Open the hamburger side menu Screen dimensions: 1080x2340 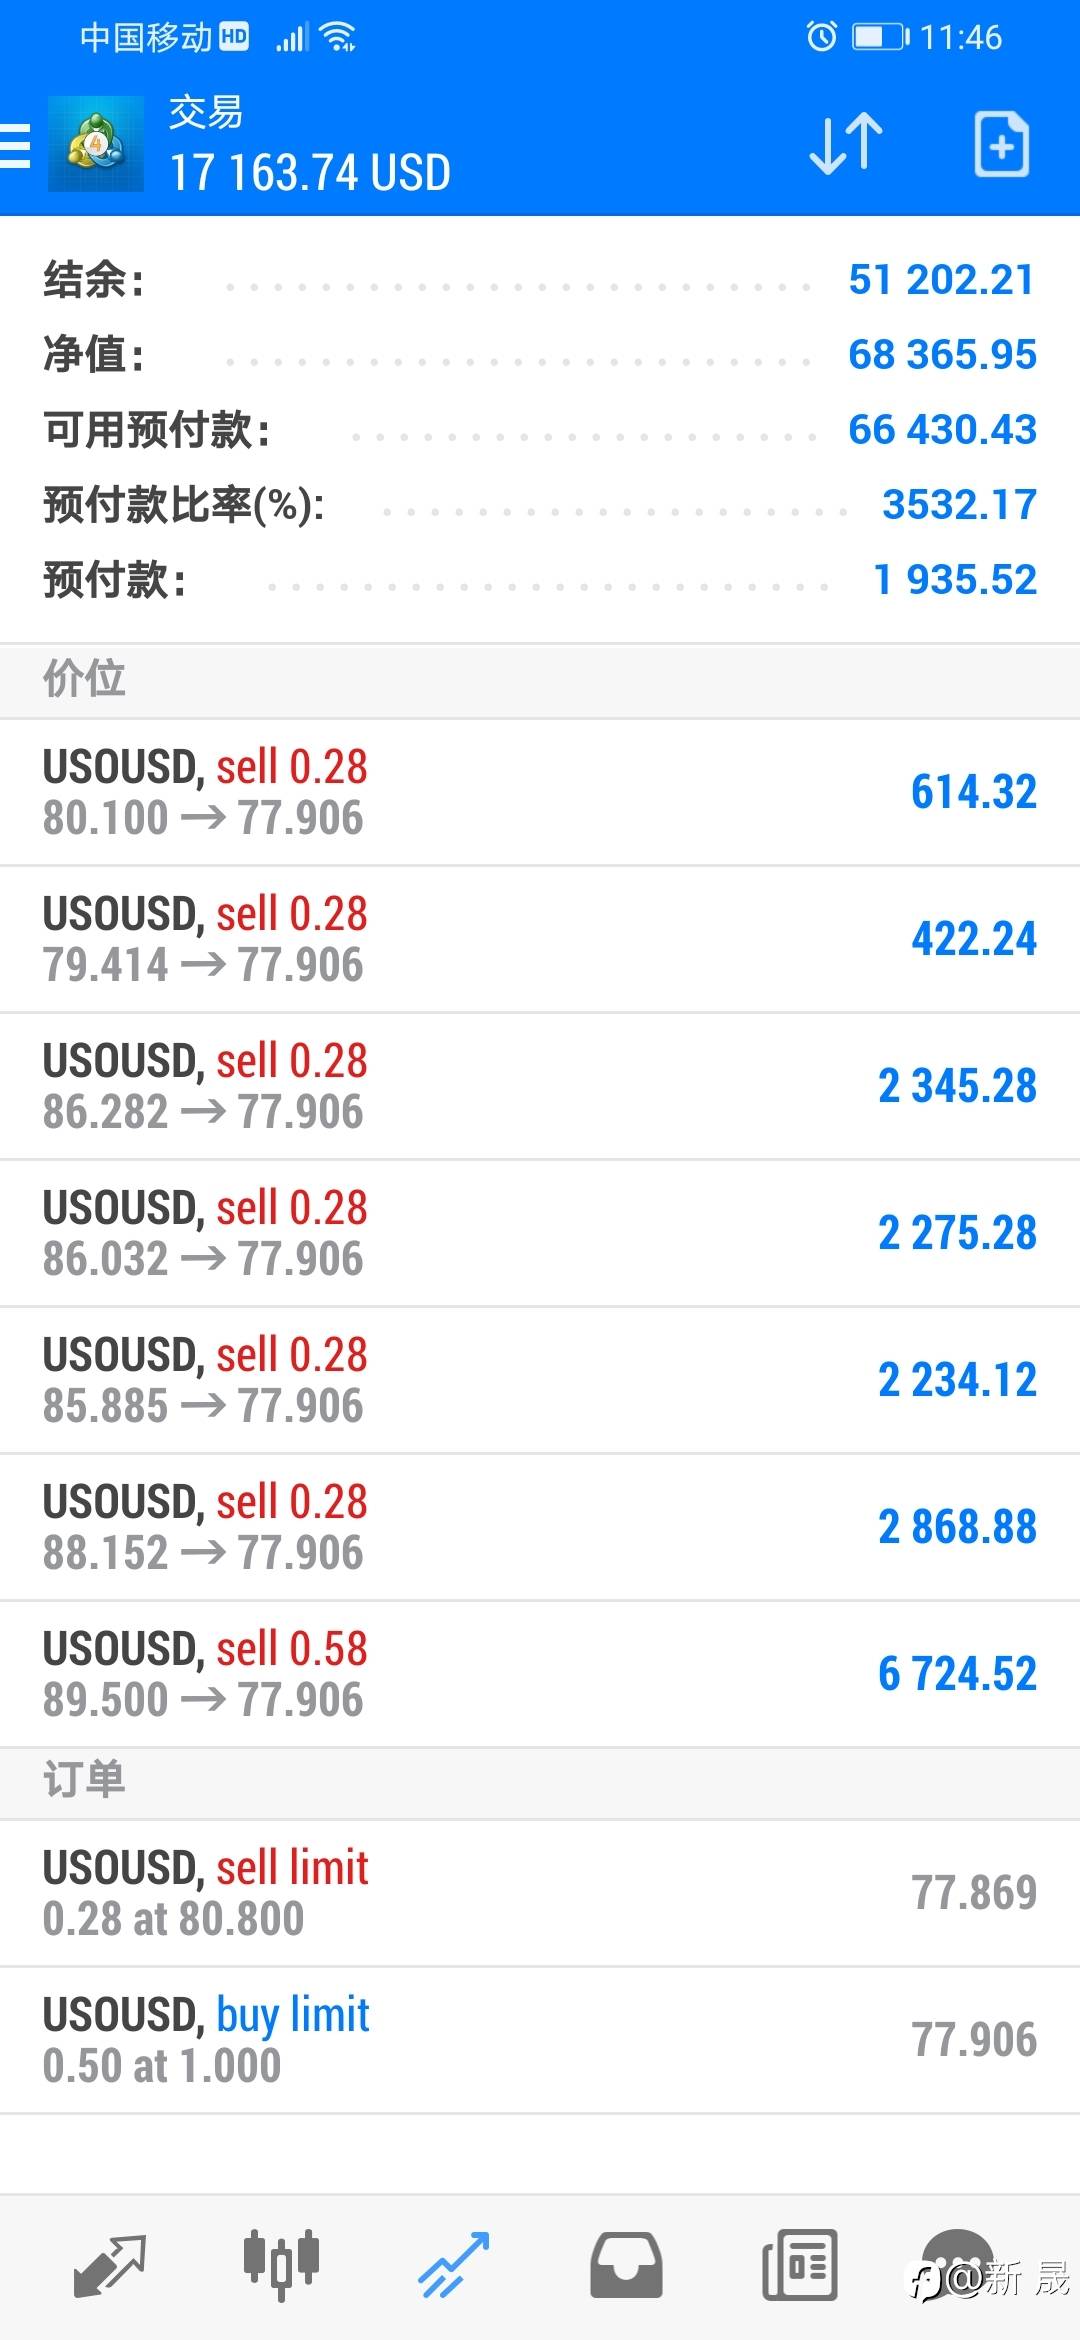(16, 146)
